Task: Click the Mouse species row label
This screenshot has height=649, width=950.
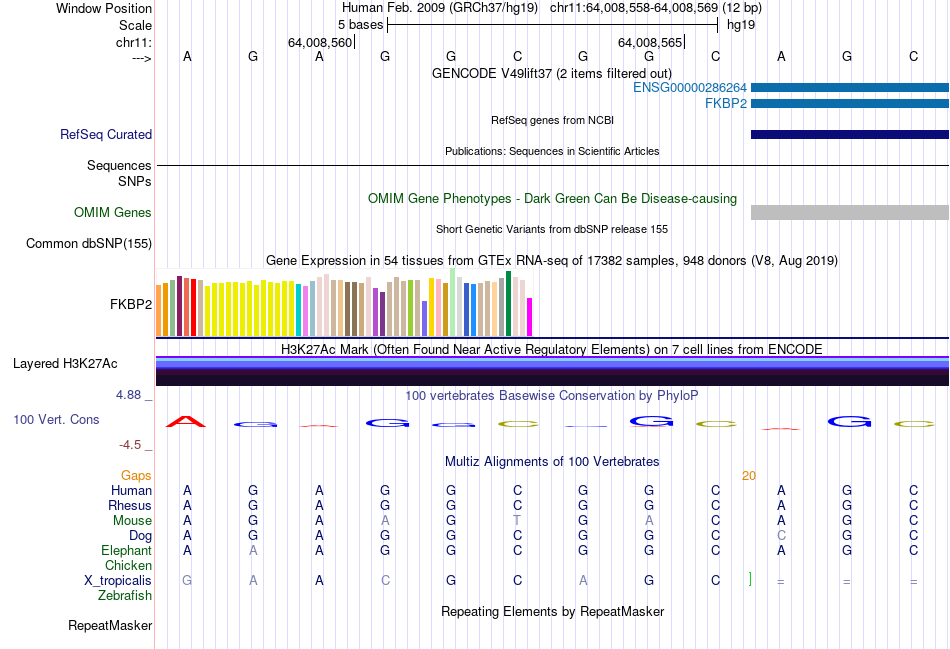Action: pos(133,521)
